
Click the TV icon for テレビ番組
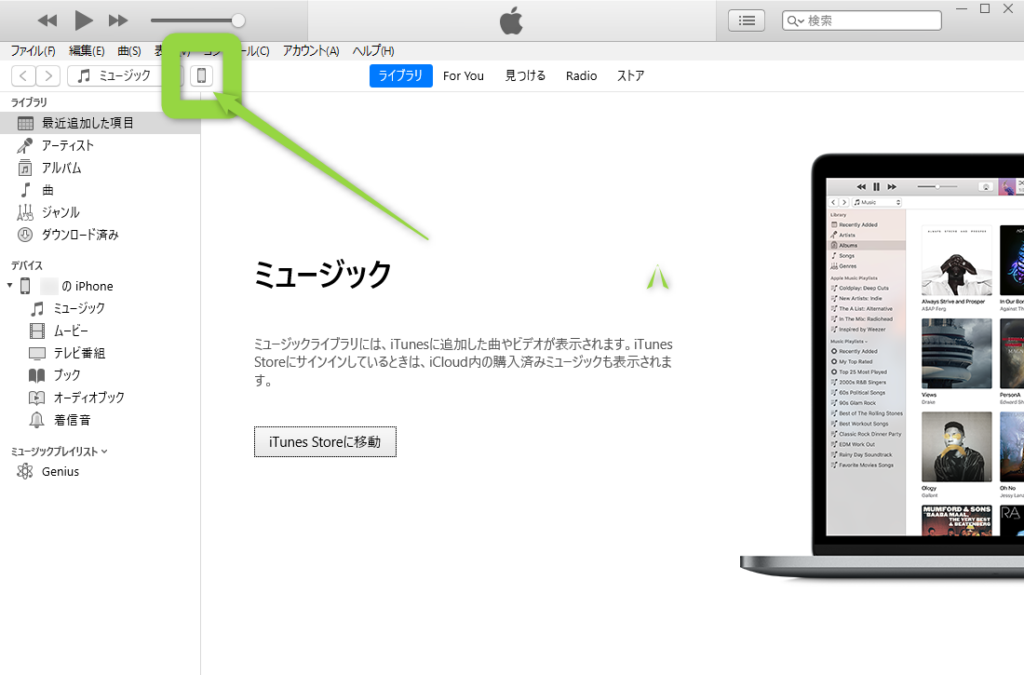37,353
